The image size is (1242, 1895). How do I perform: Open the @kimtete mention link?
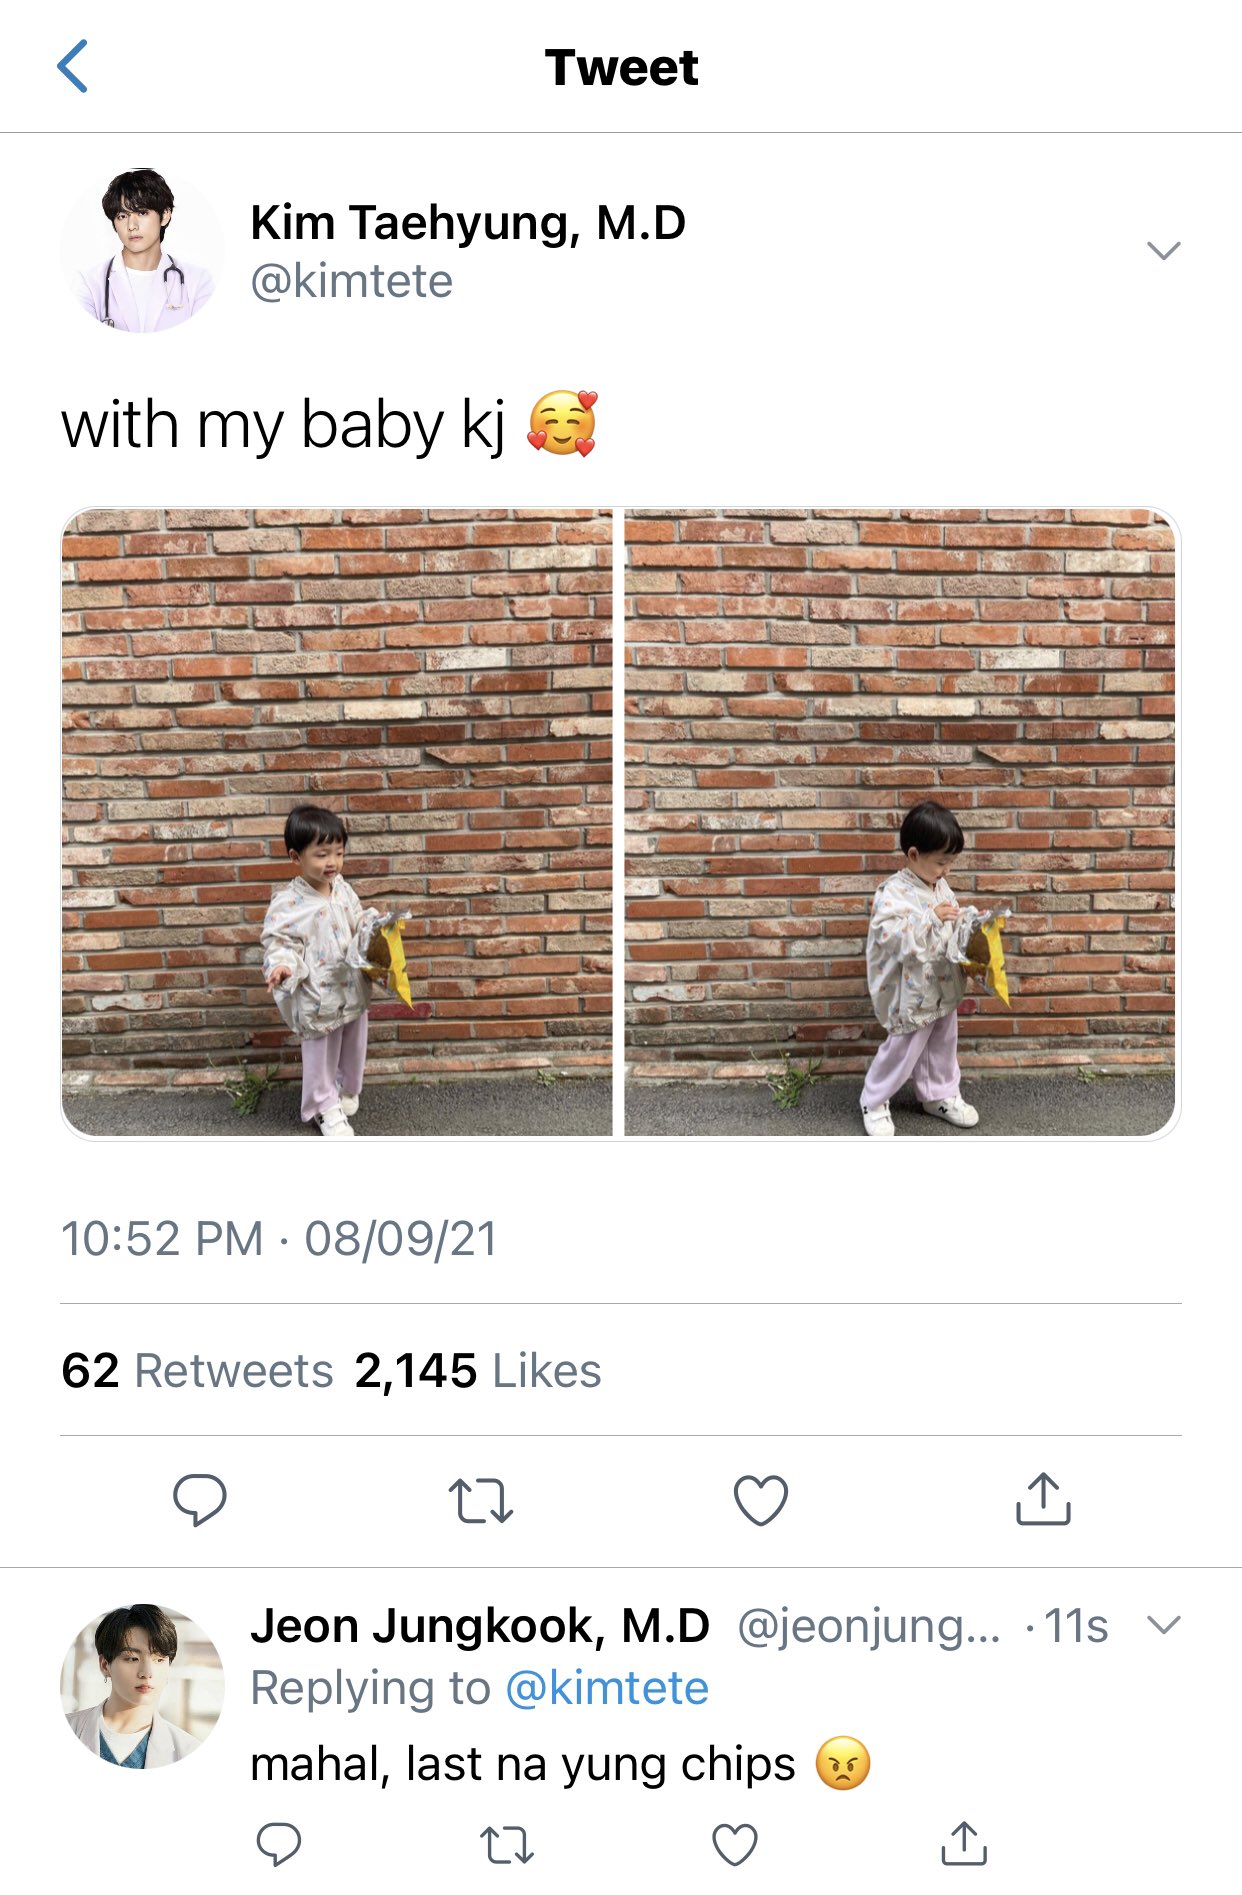tap(607, 1688)
